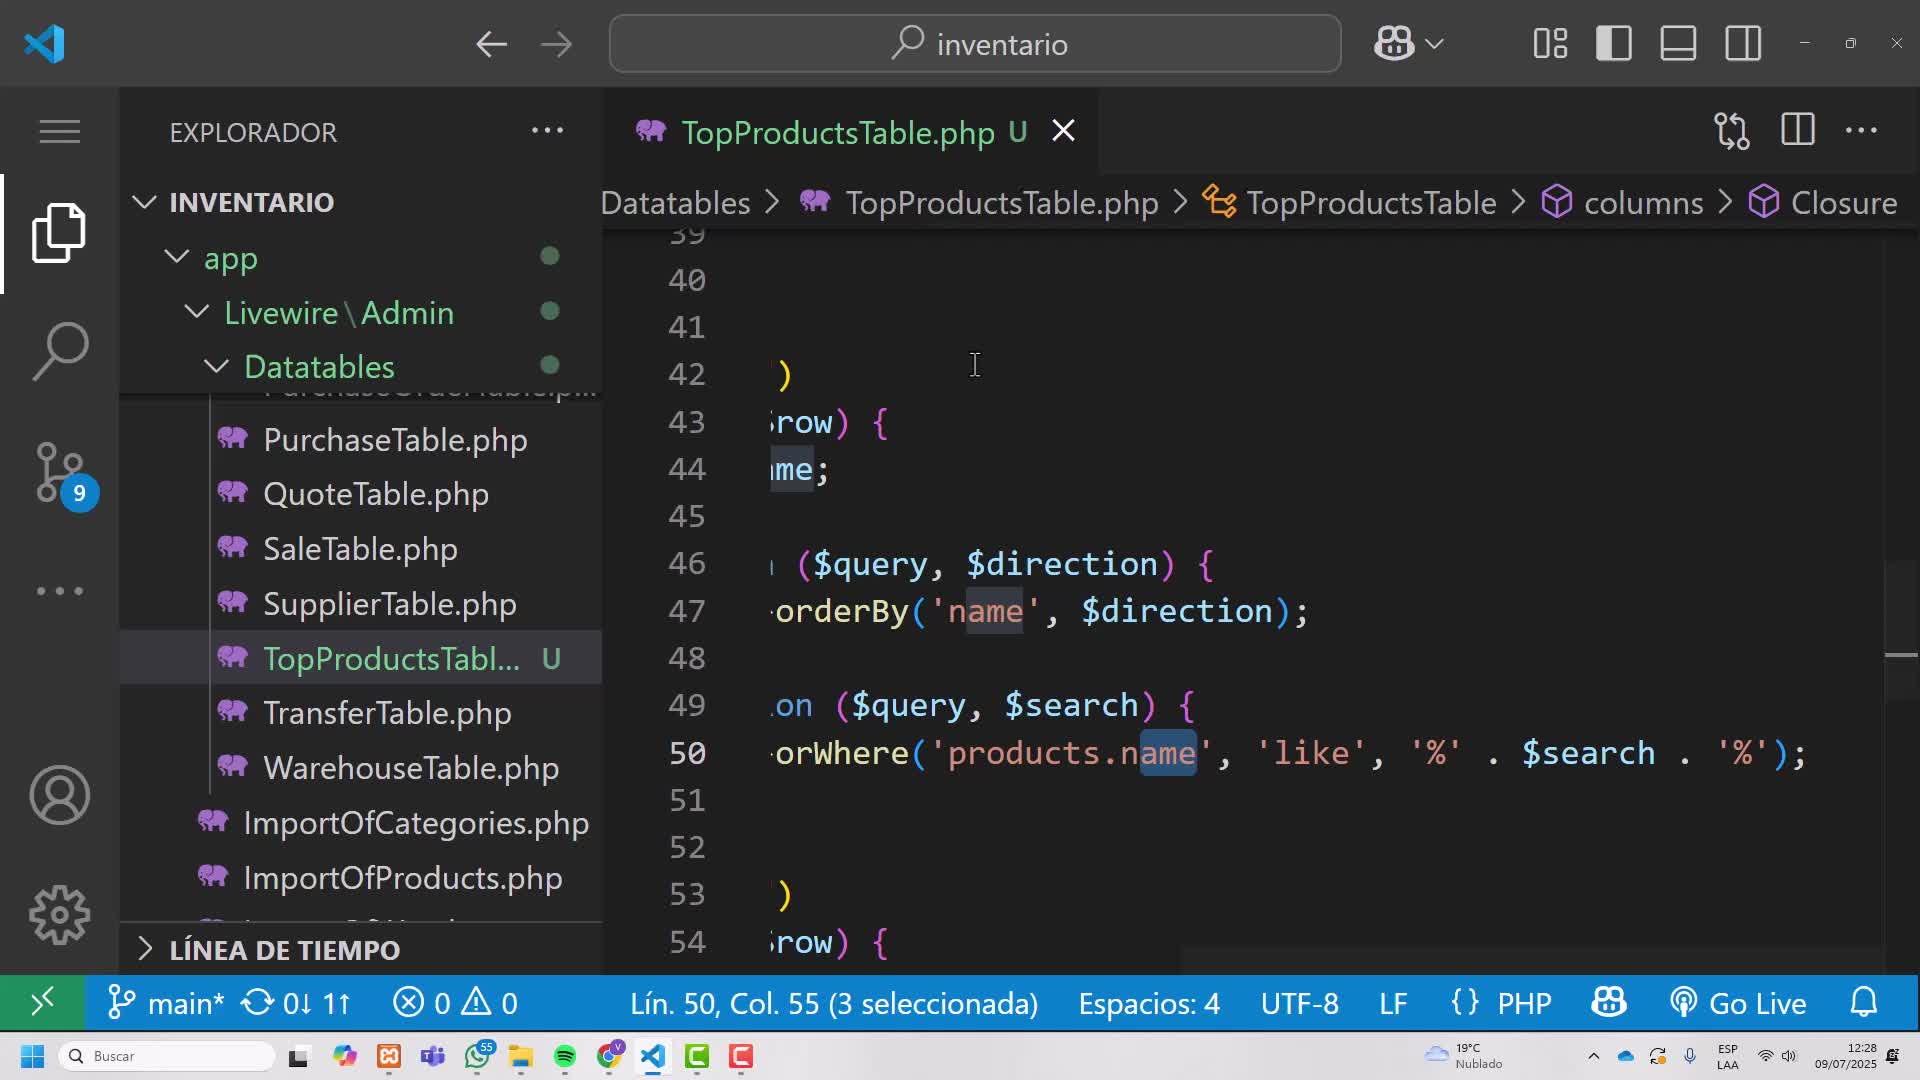The height and width of the screenshot is (1080, 1920).
Task: Start Go Live server
Action: (x=1738, y=1003)
